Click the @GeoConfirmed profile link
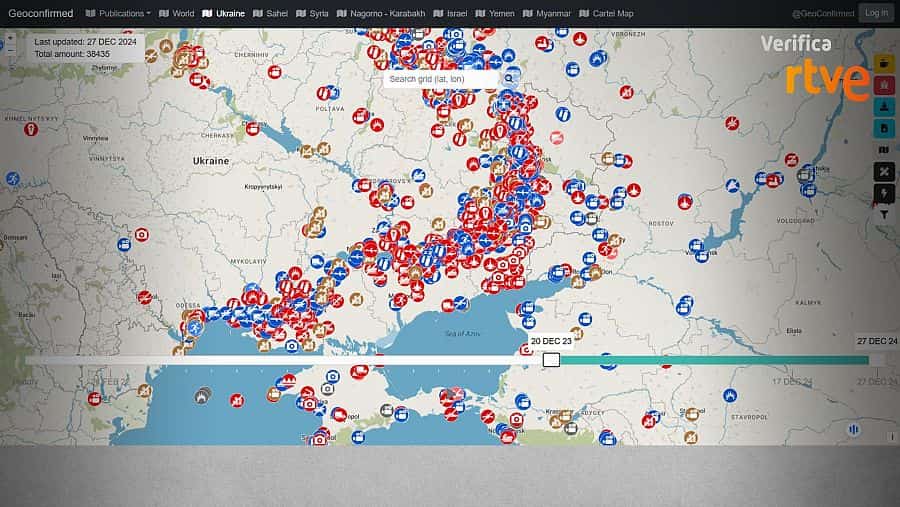 click(x=823, y=14)
